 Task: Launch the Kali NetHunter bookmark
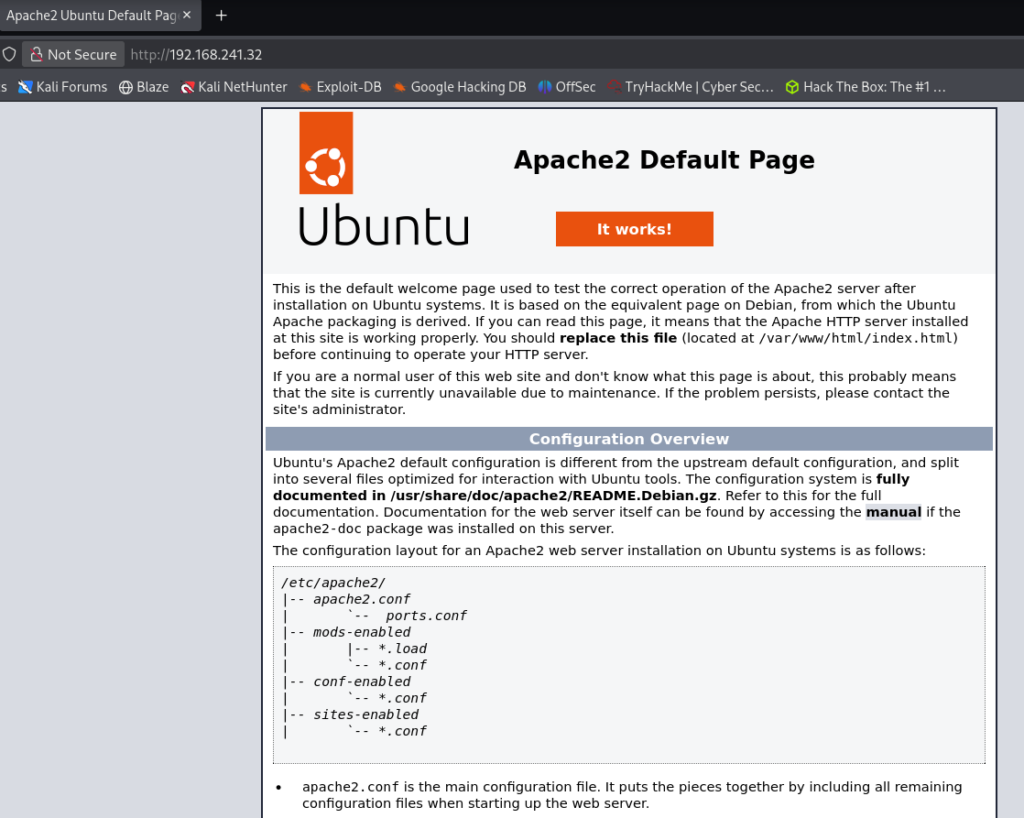click(233, 87)
